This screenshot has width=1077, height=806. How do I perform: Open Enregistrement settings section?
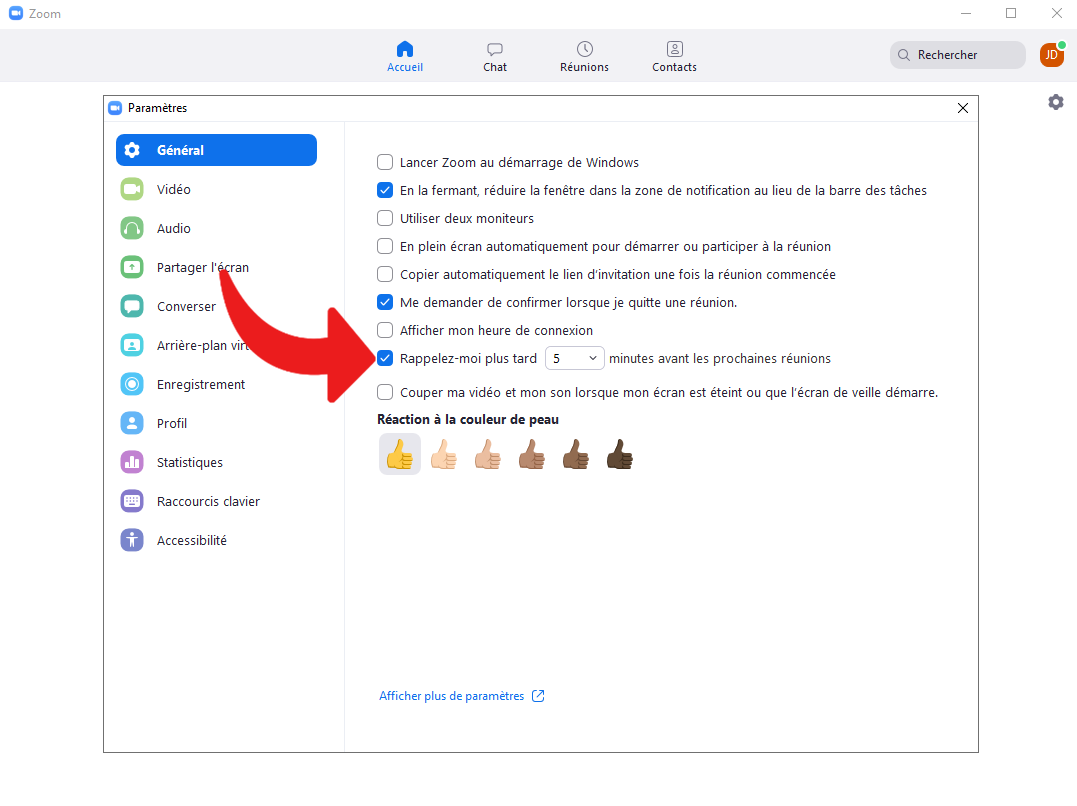pos(201,384)
